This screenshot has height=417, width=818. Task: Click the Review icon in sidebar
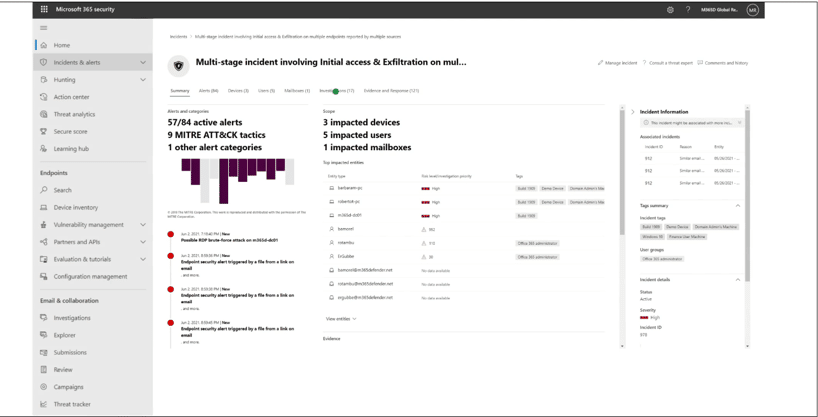(44, 370)
